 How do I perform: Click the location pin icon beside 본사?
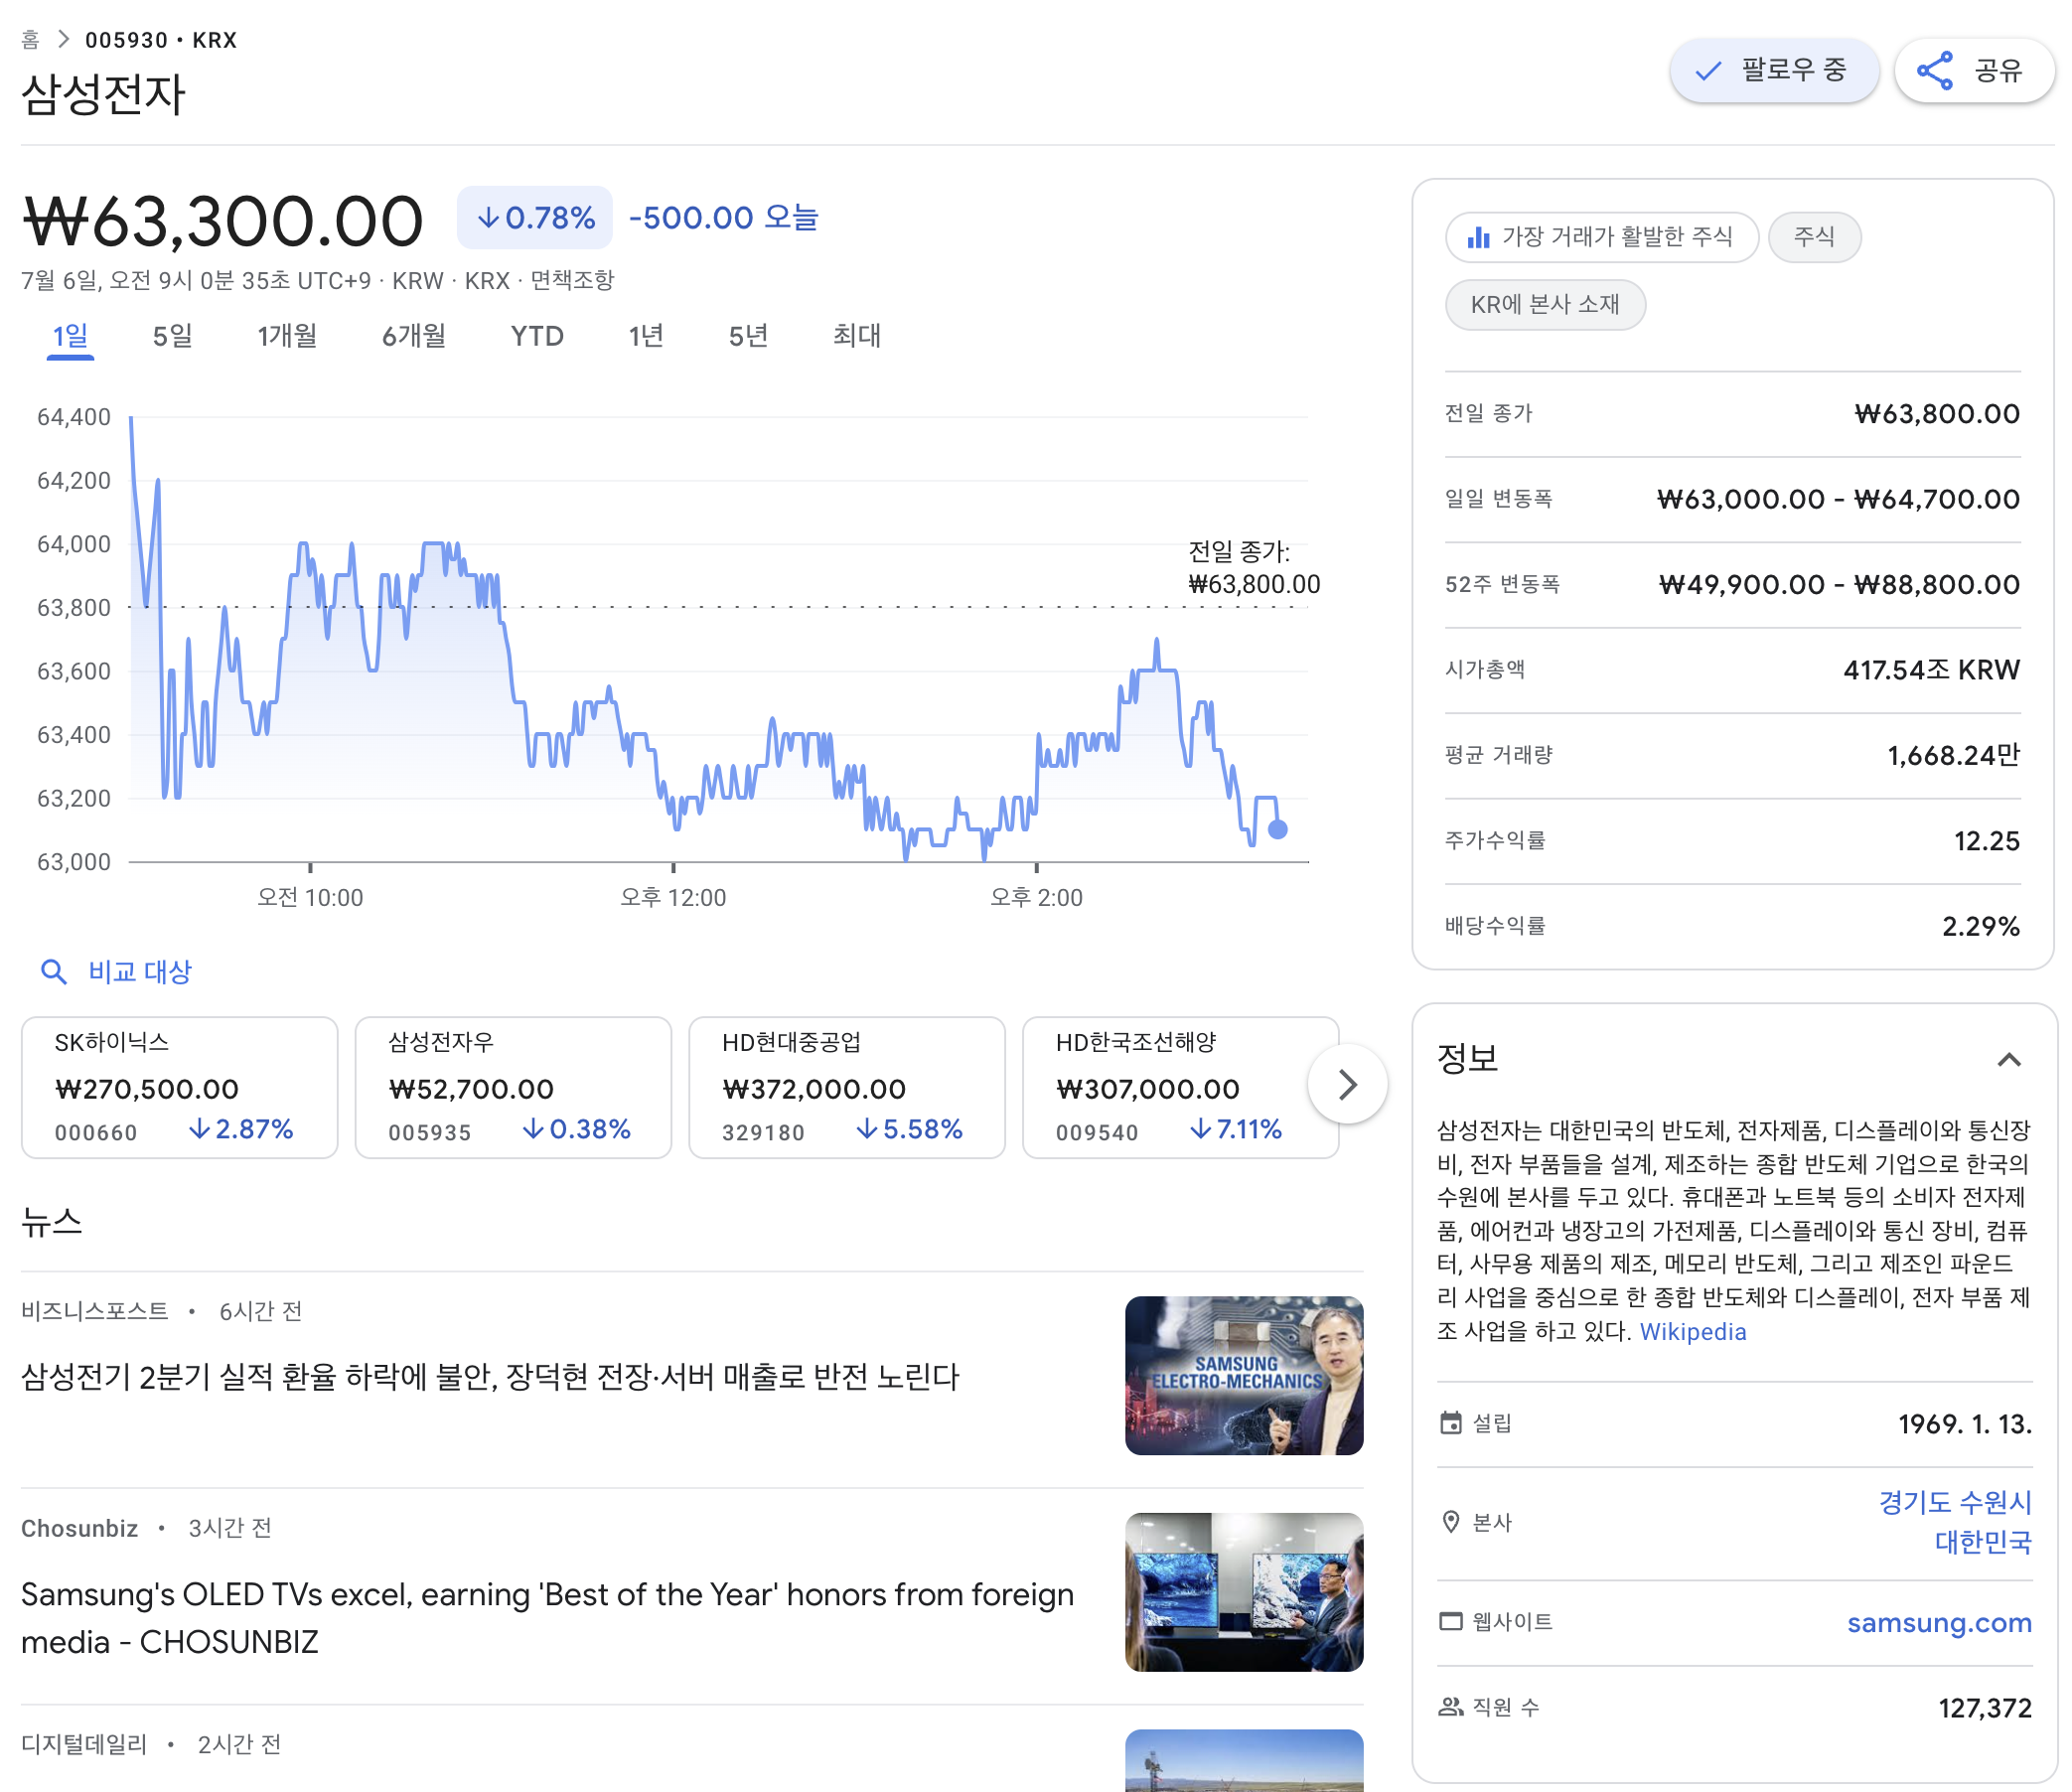(1451, 1523)
